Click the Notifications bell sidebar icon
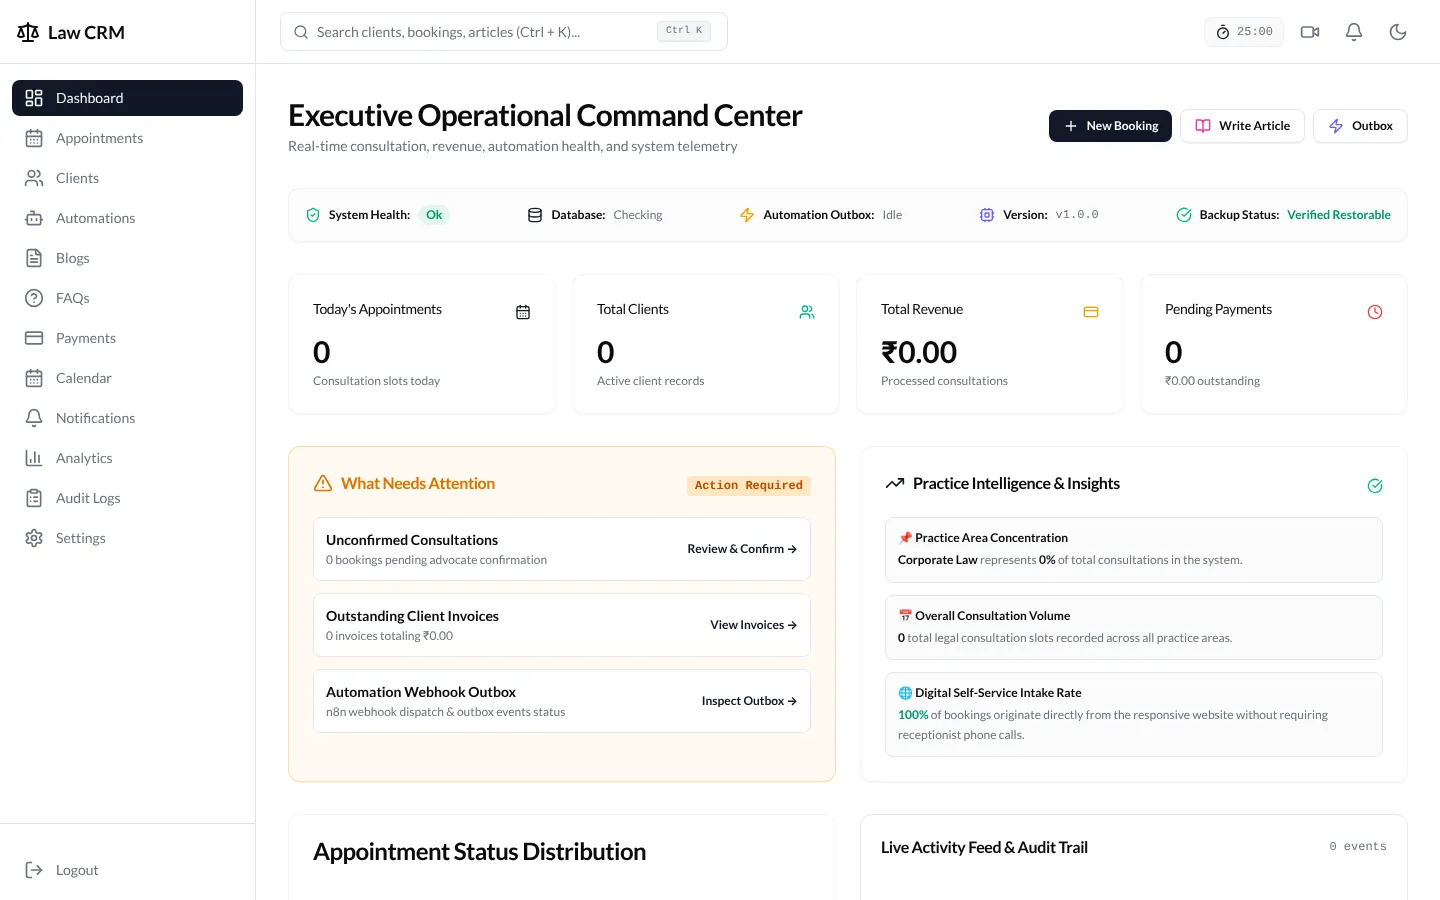Viewport: 1440px width, 900px height. [34, 418]
